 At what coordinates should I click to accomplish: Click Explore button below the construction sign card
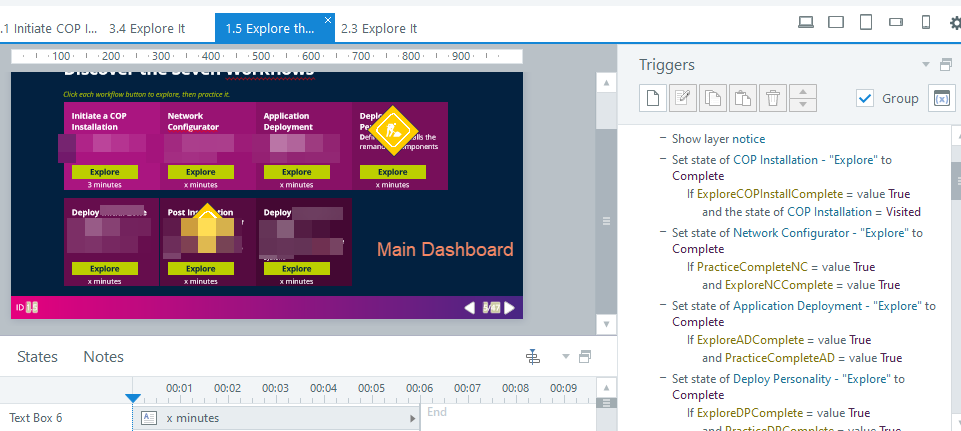pyautogui.click(x=393, y=172)
